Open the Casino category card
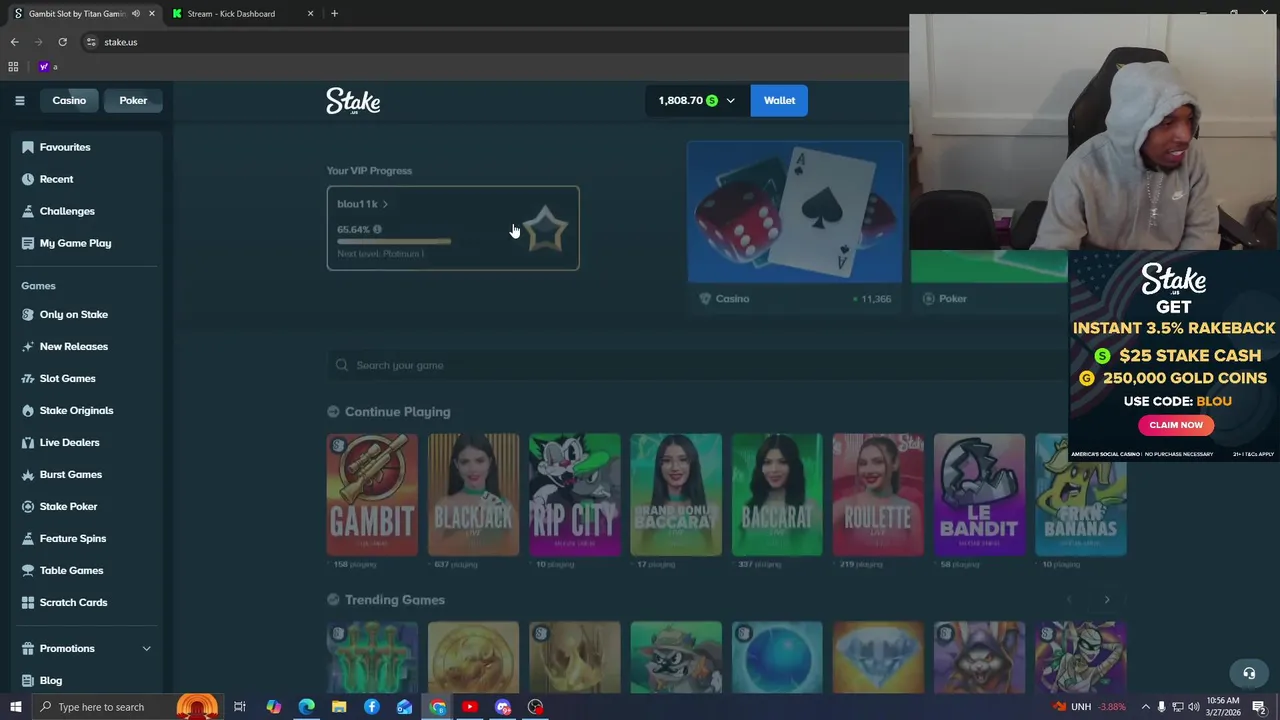Screen dimensions: 1280x720 (795, 227)
